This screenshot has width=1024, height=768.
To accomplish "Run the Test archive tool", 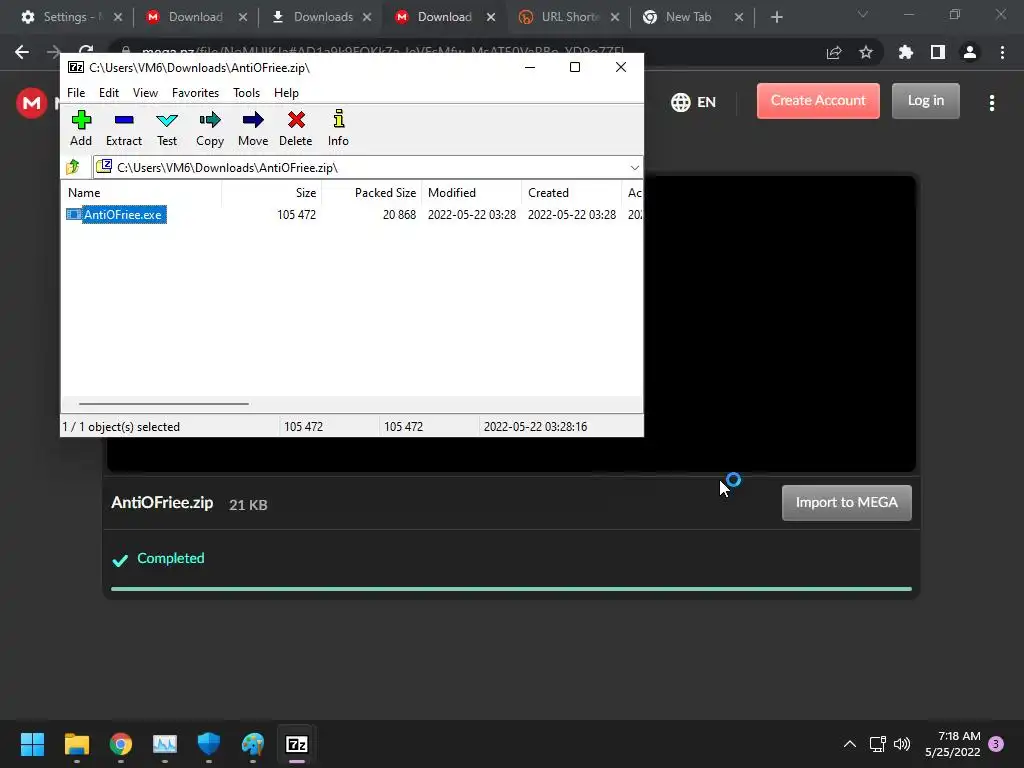I will tap(167, 128).
